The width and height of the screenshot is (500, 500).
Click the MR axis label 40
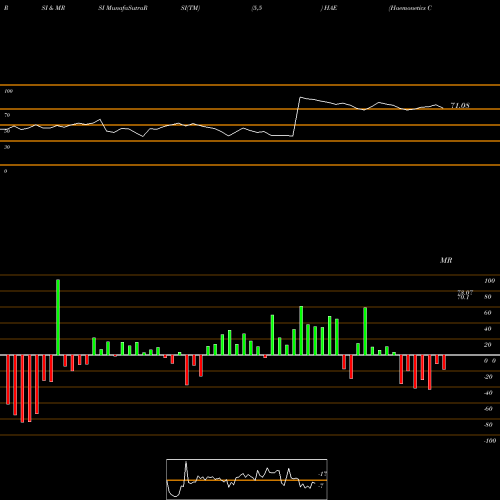488,329
